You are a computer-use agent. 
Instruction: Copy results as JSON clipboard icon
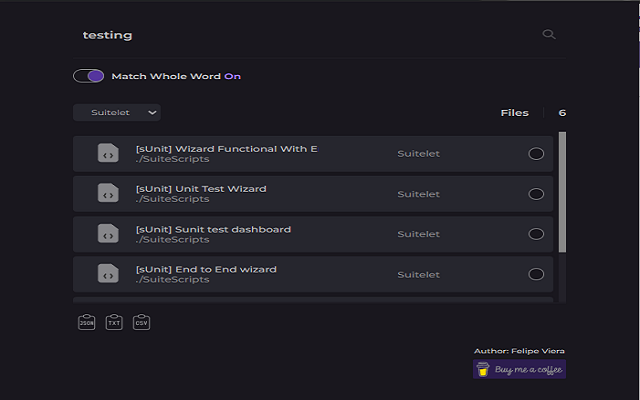tap(87, 322)
